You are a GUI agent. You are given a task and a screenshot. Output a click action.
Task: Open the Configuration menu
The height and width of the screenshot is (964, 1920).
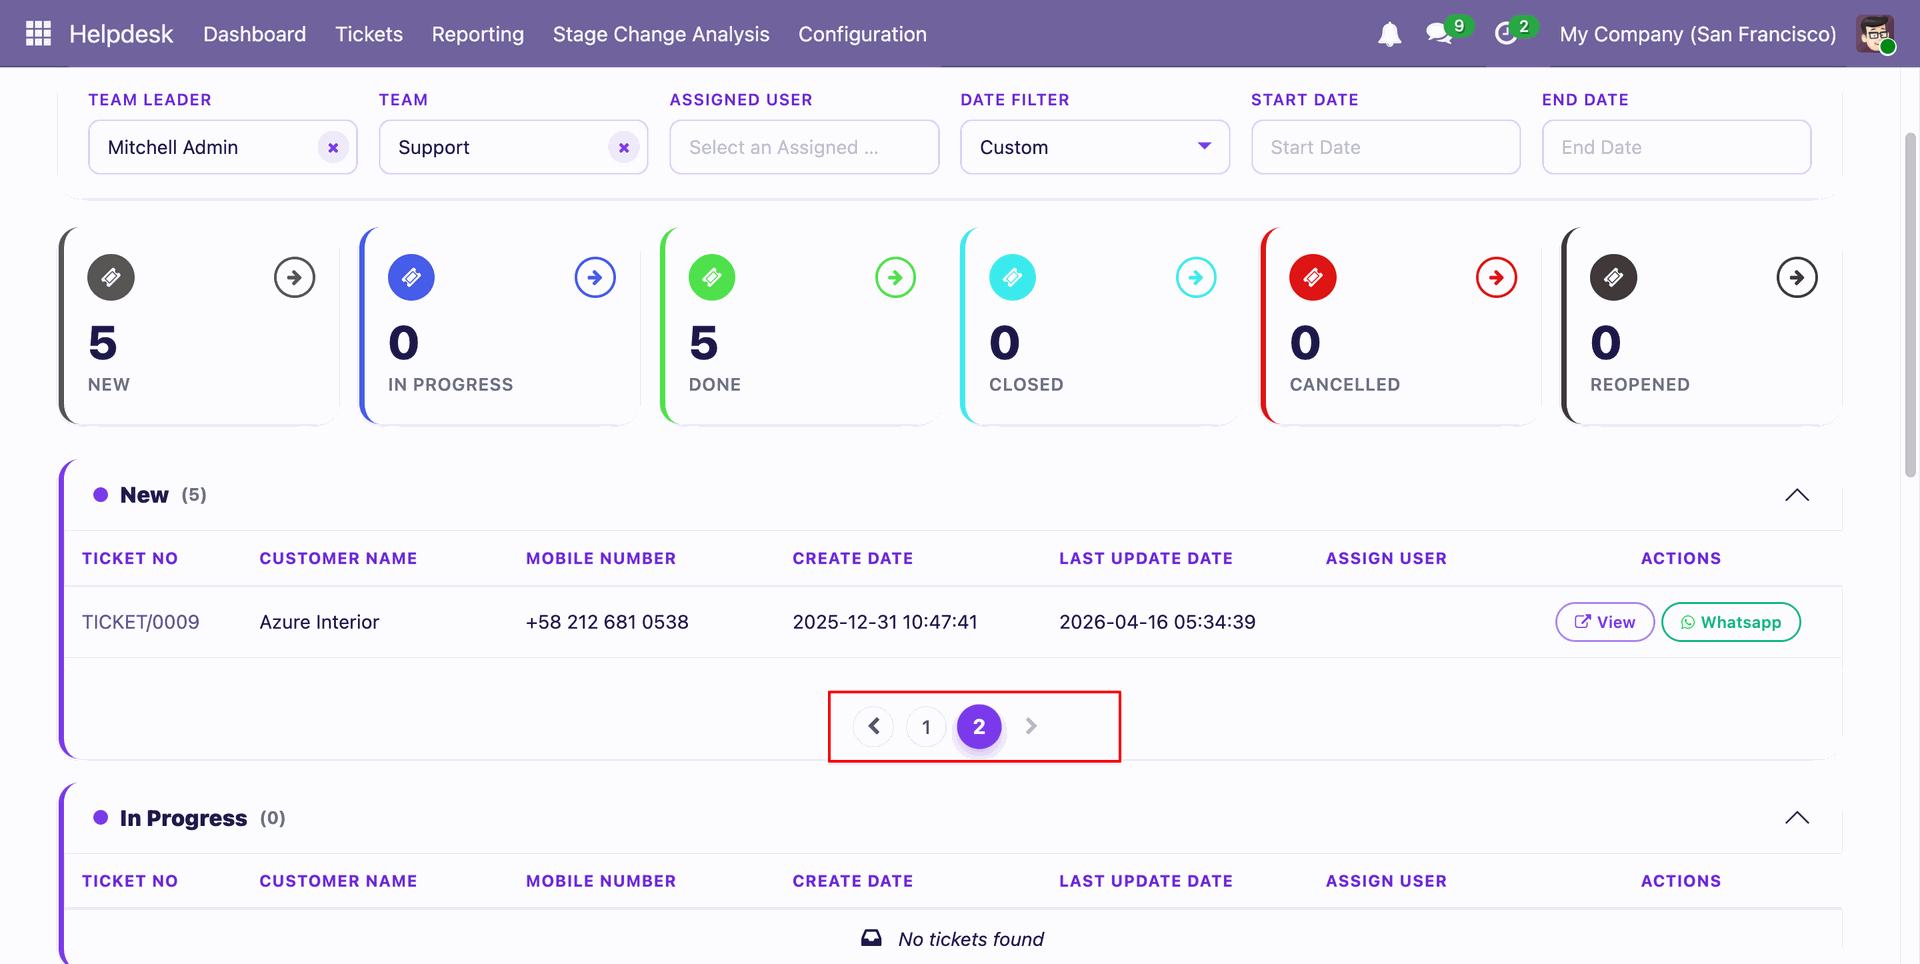862,34
